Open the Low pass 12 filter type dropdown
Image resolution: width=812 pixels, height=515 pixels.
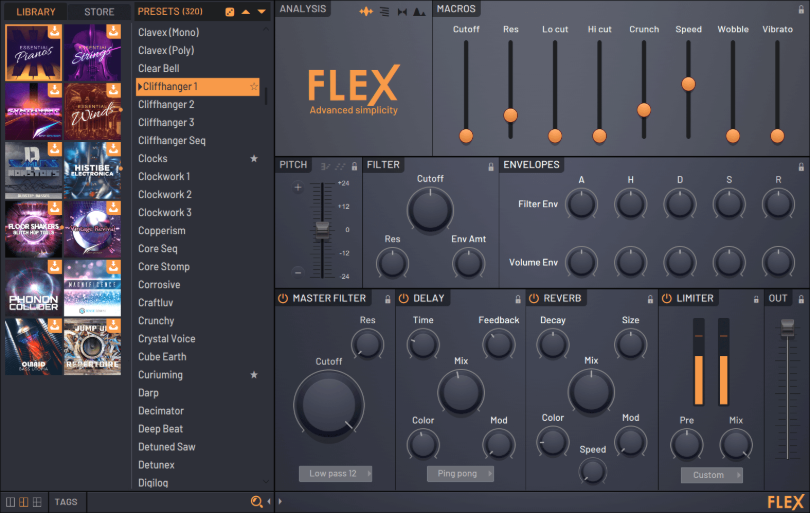(x=336, y=474)
